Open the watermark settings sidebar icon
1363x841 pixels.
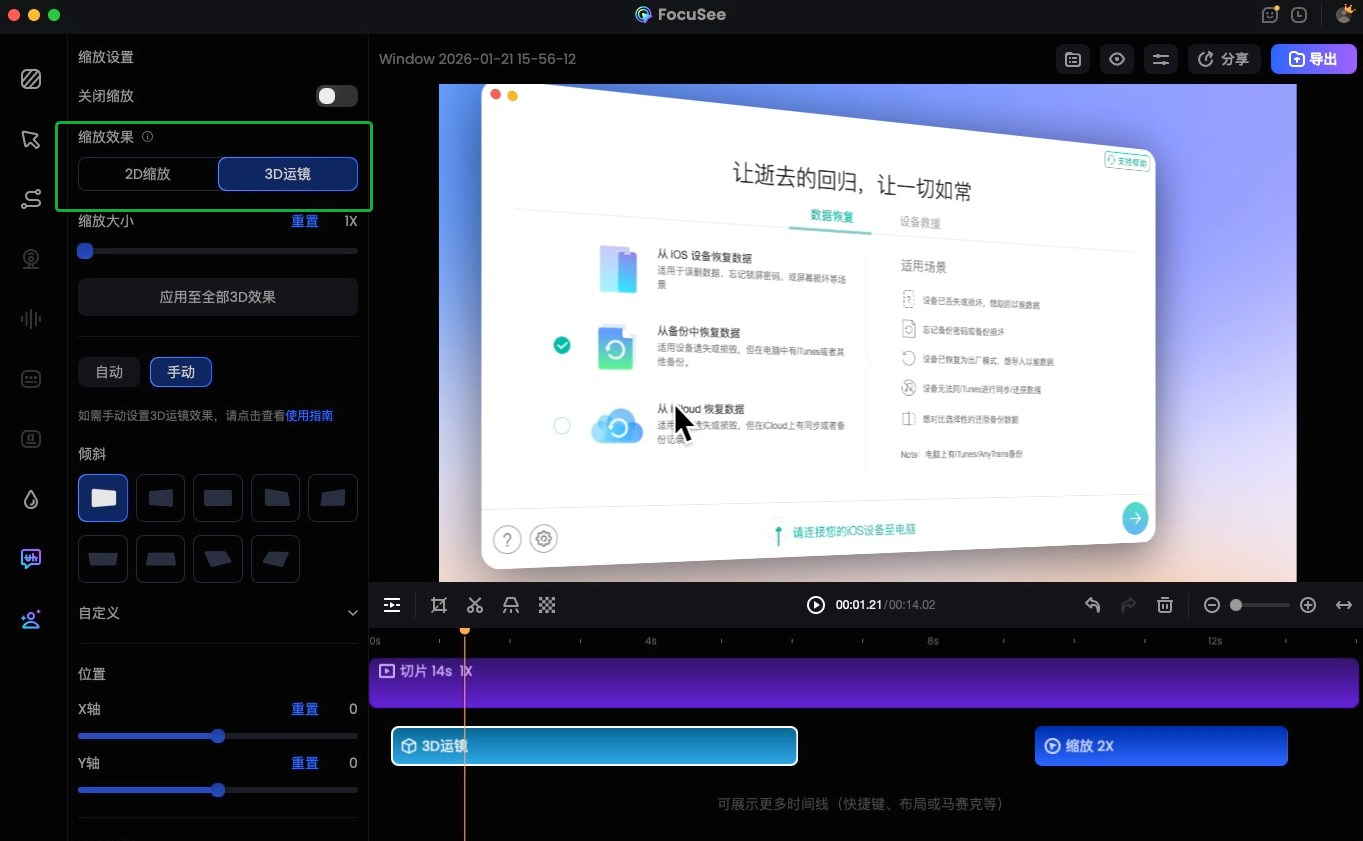[x=31, y=439]
